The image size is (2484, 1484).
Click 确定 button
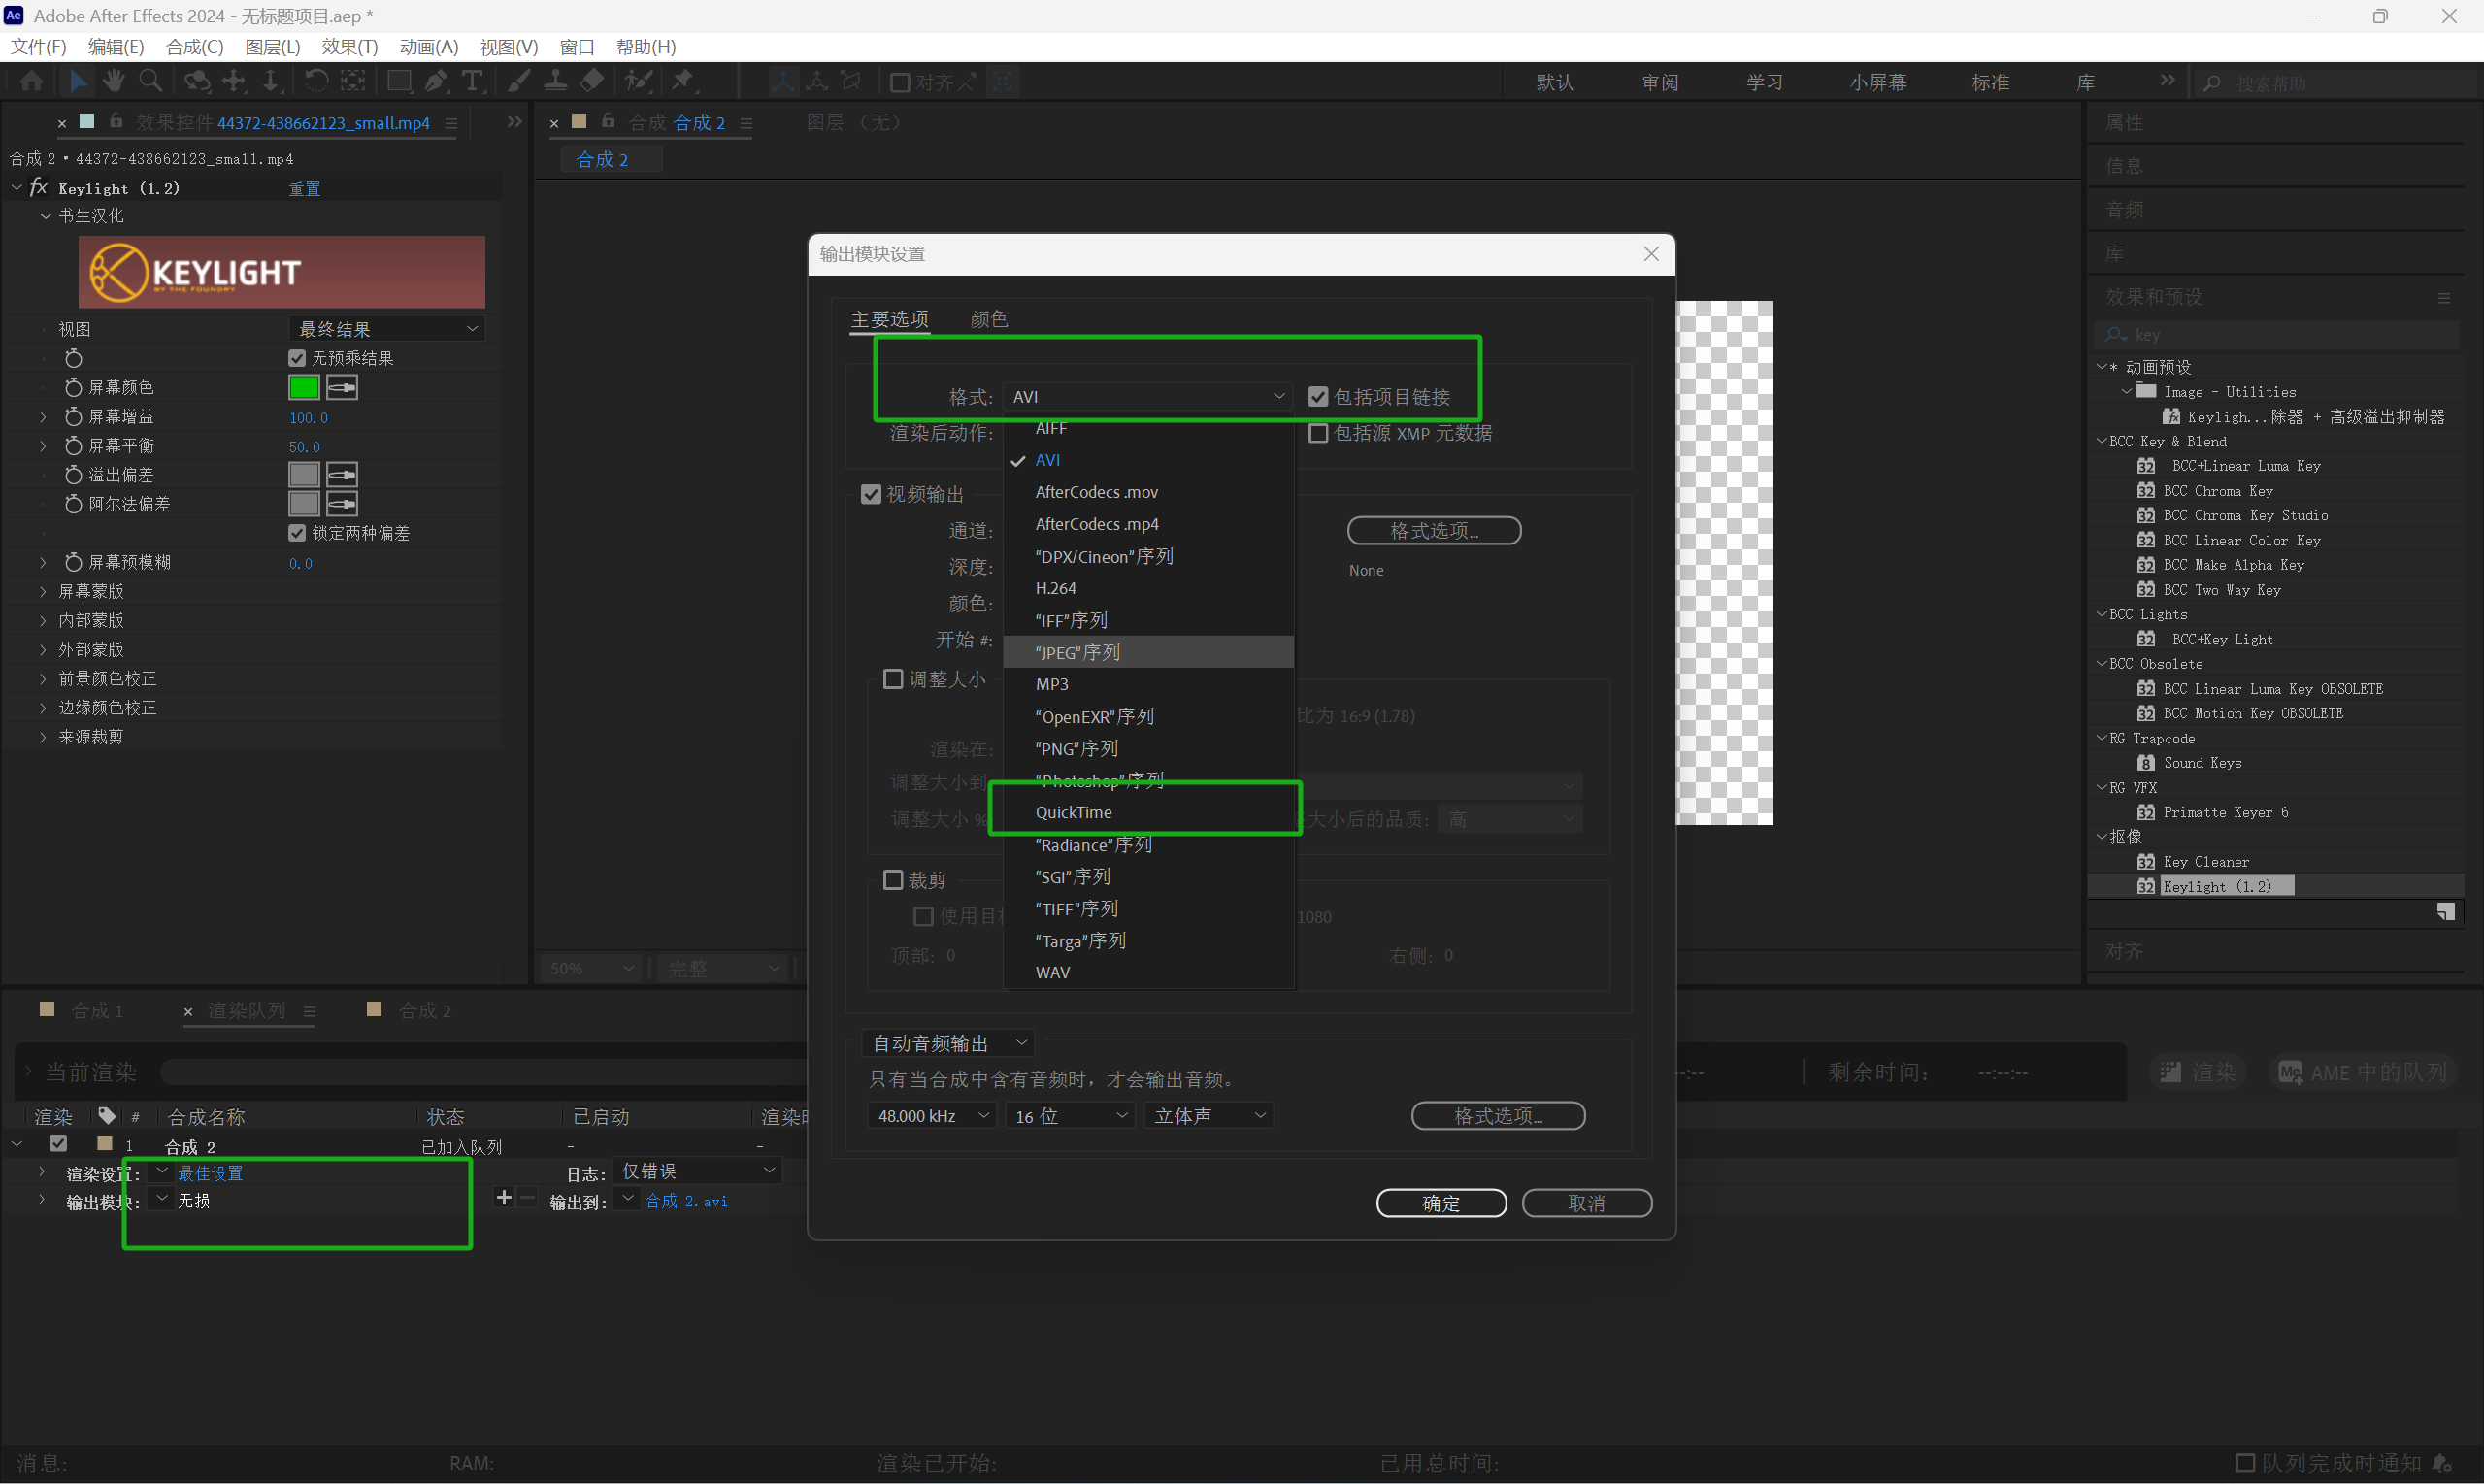[x=1440, y=1203]
